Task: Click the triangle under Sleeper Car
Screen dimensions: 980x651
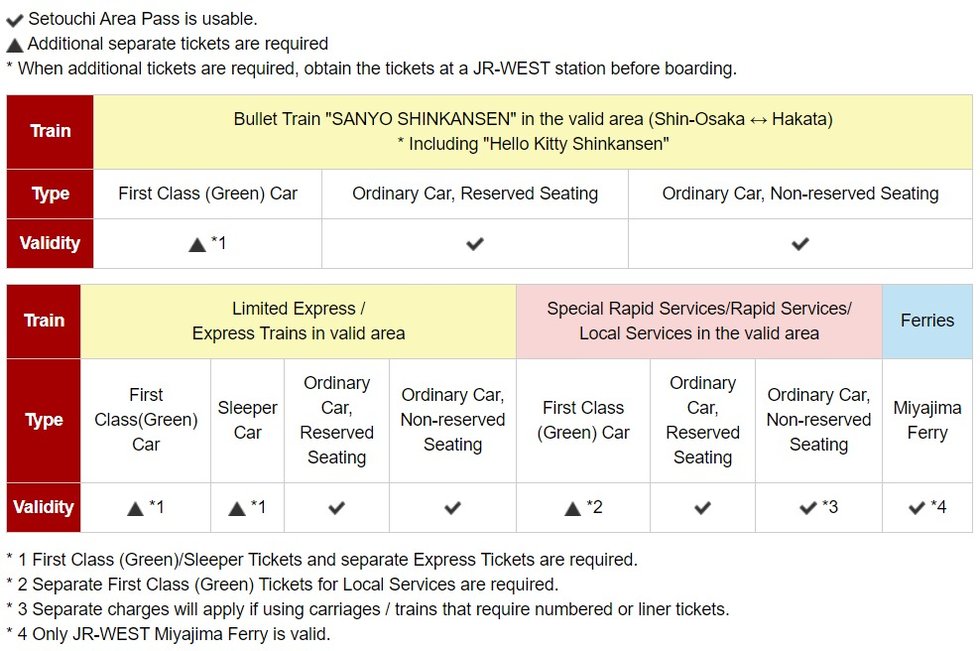Action: (237, 508)
